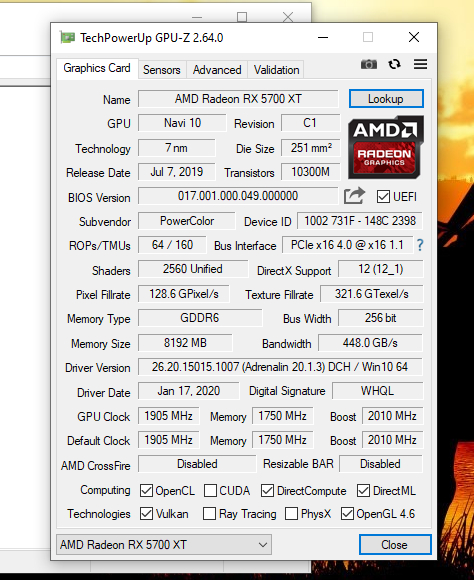Image resolution: width=474 pixels, height=580 pixels.
Task: Minimize the GPU-Z window
Action: (323, 37)
